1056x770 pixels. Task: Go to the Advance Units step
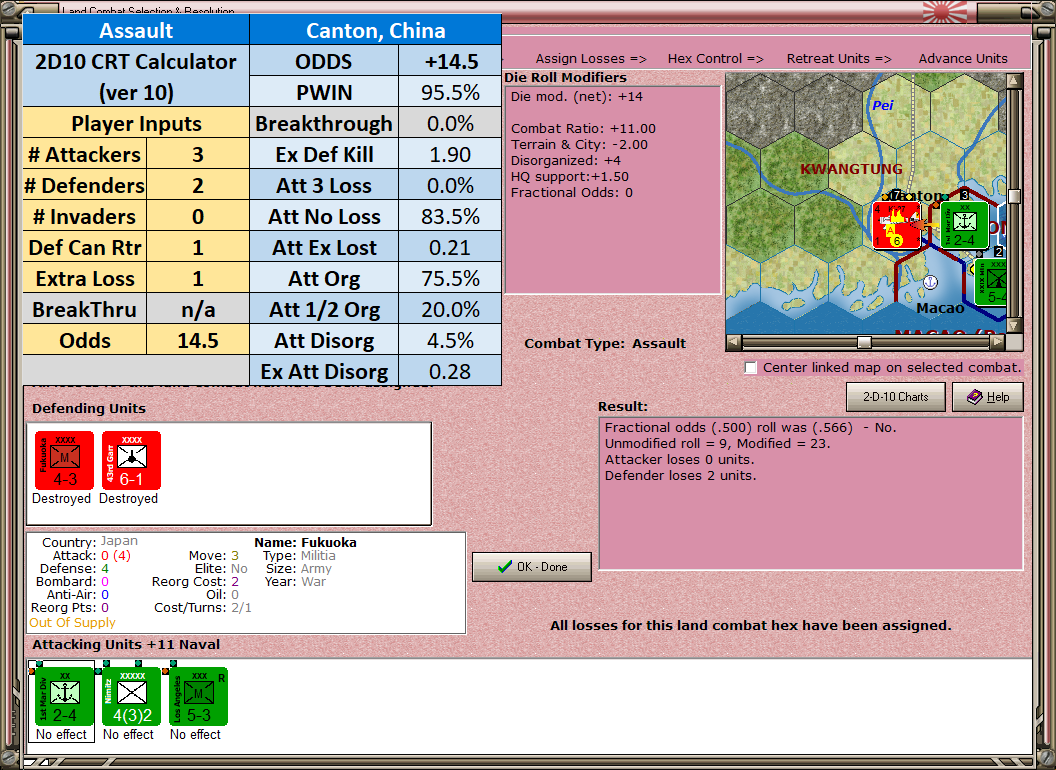[x=963, y=59]
